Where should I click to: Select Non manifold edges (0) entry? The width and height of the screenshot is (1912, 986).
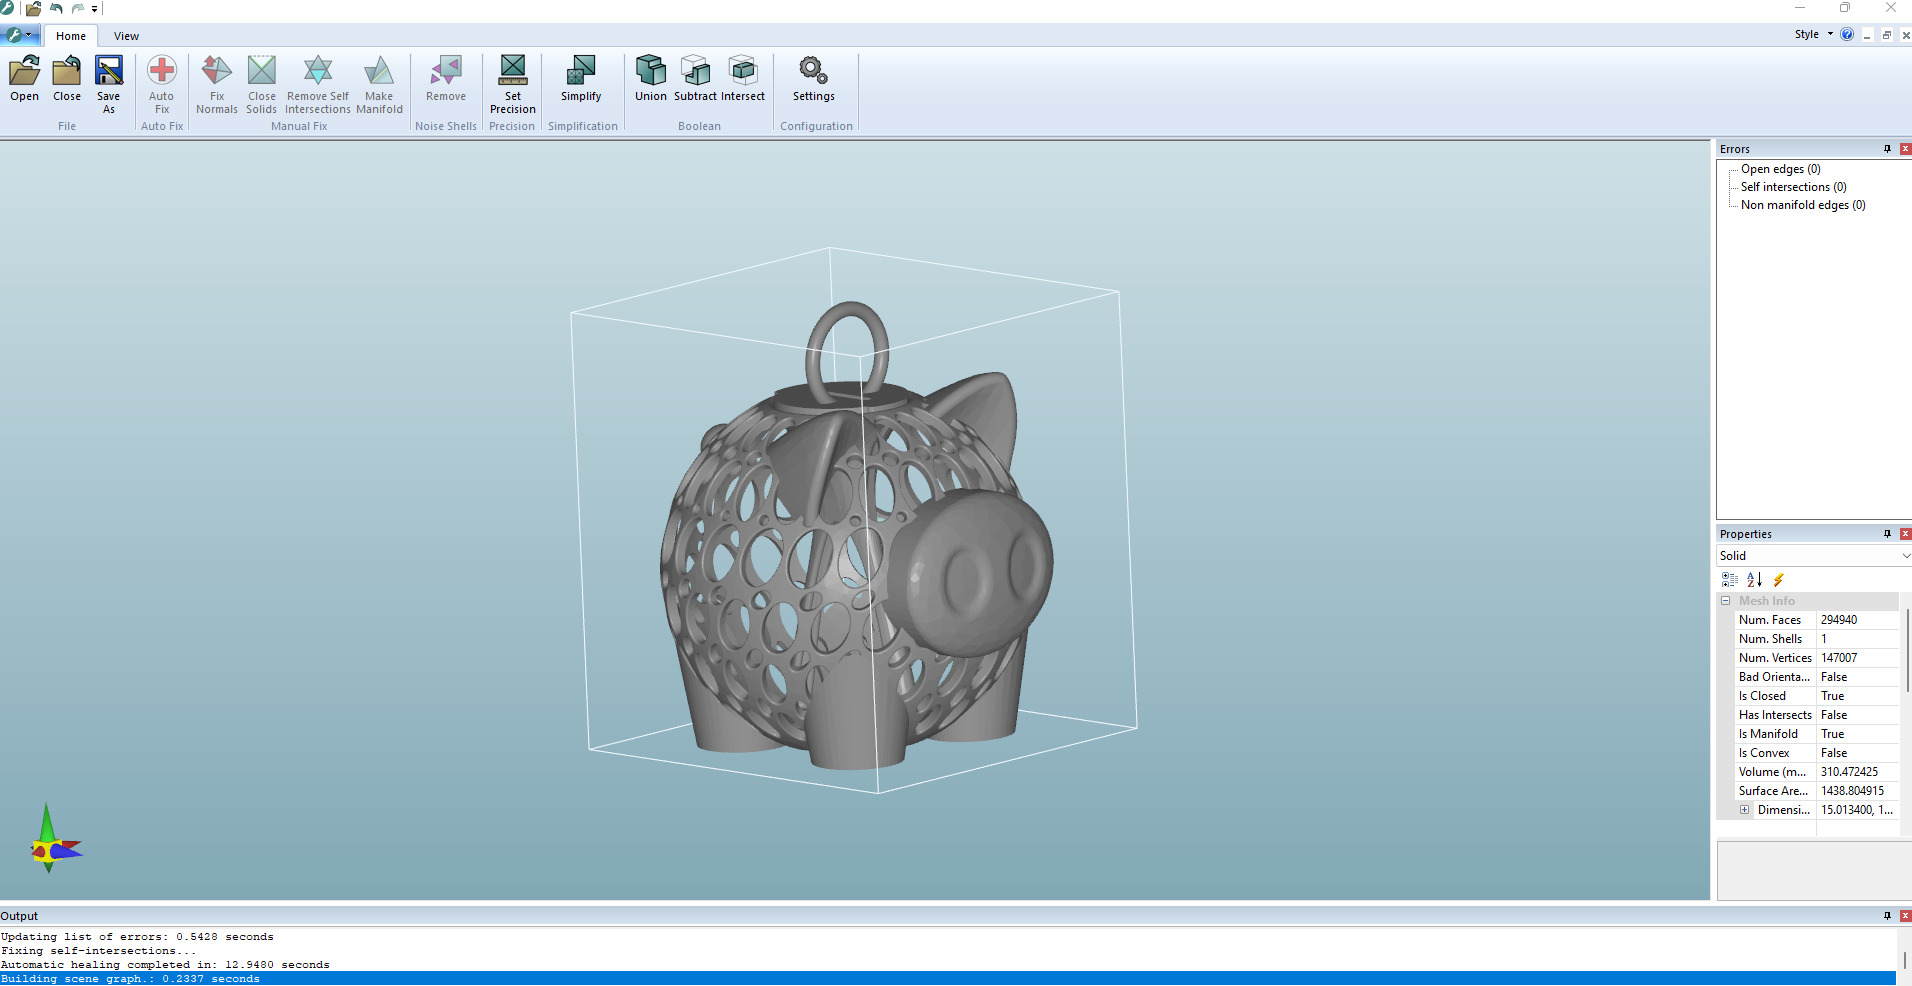coord(1803,205)
